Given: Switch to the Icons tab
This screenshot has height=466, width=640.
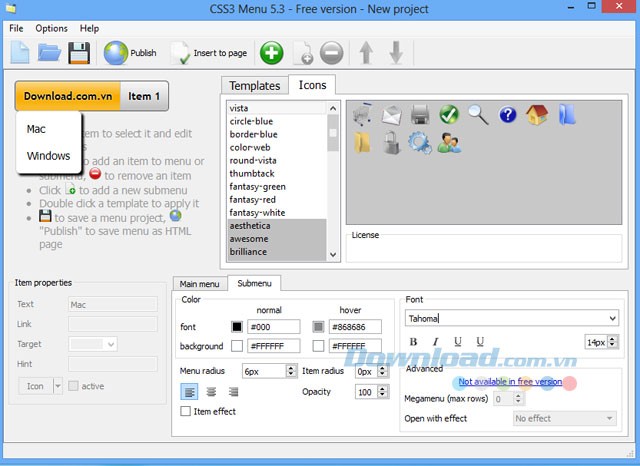Looking at the screenshot, I should click(x=312, y=85).
